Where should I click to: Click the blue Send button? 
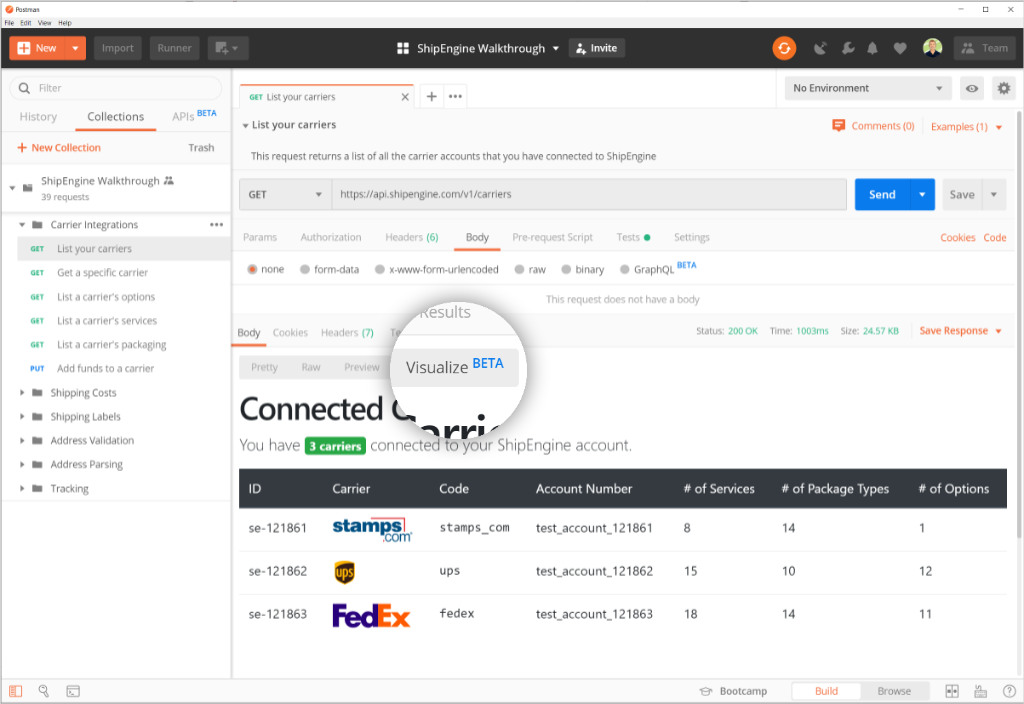(881, 194)
